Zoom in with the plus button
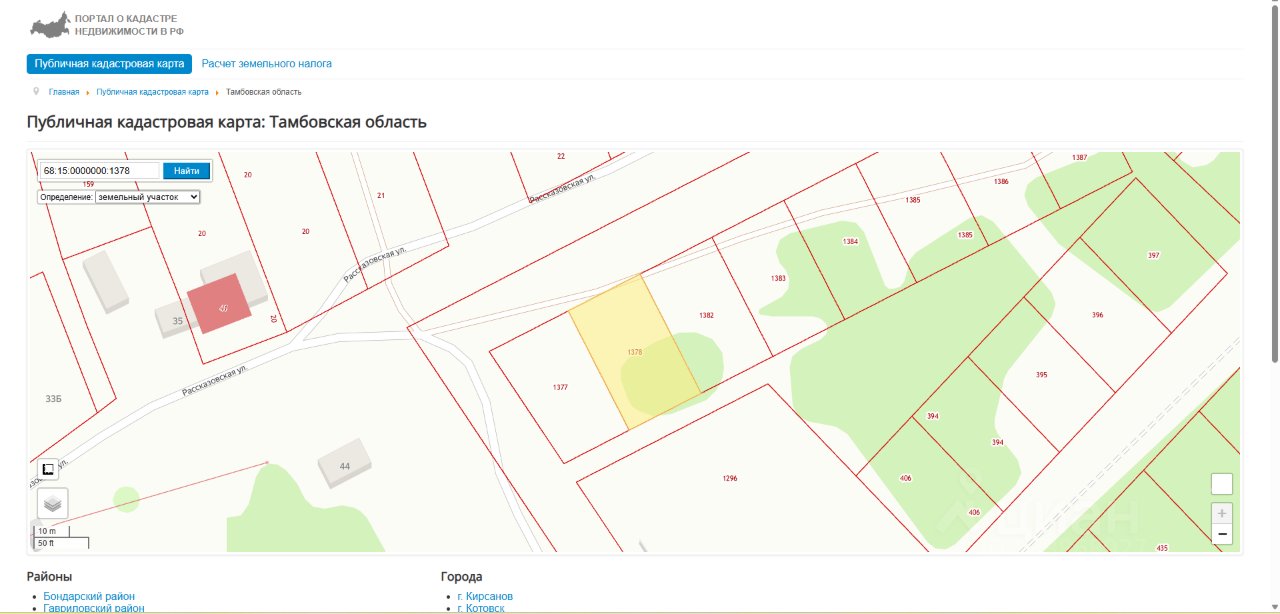Viewport: 1280px width, 614px height. (1221, 513)
